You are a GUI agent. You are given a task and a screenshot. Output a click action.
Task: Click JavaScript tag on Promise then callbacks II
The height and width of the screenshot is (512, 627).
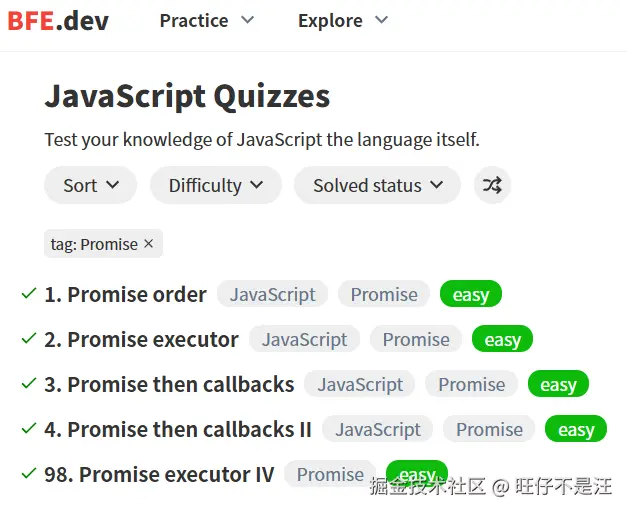377,429
